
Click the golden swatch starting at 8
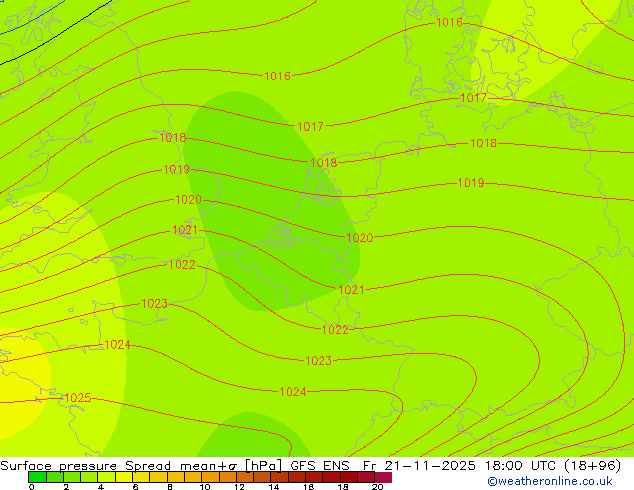tap(176, 477)
